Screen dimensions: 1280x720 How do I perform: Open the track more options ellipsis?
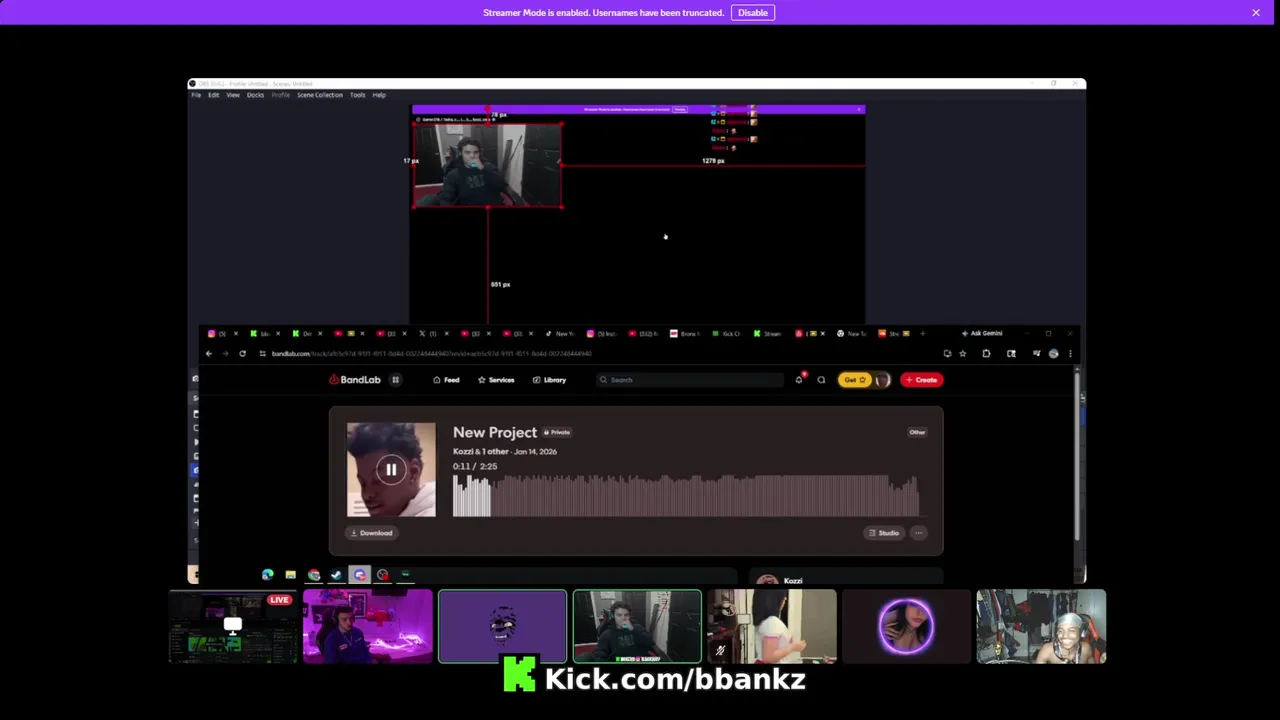point(919,533)
